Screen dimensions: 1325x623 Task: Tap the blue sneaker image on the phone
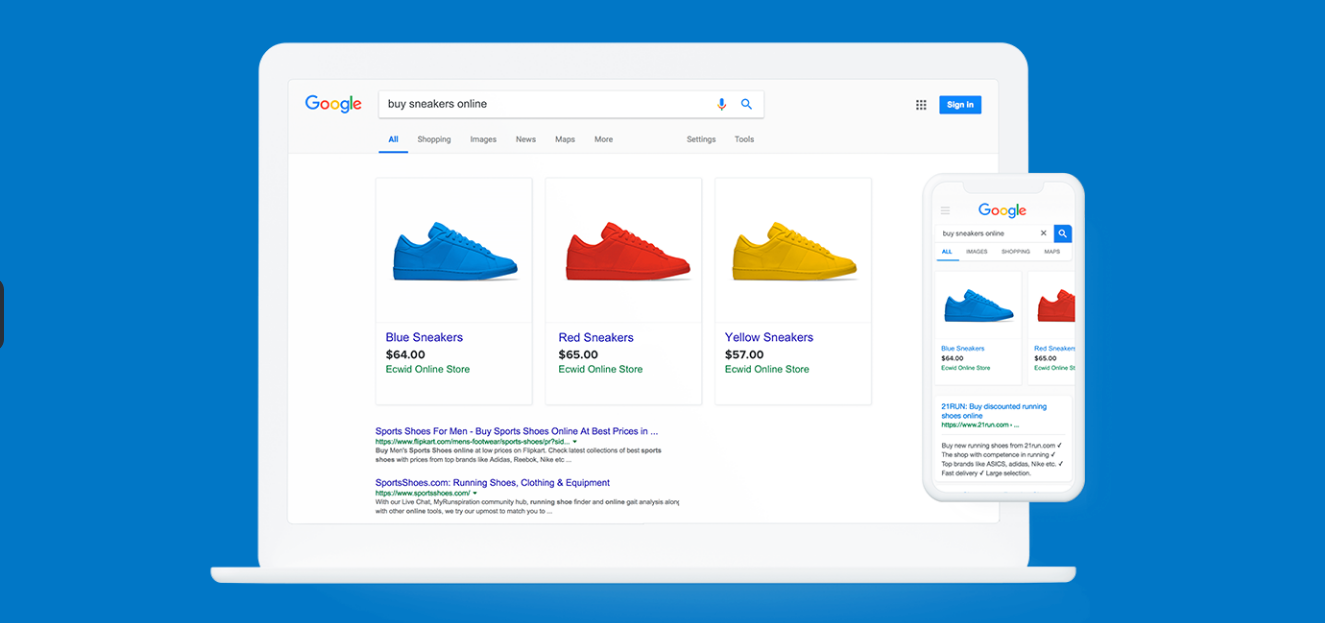click(x=977, y=306)
